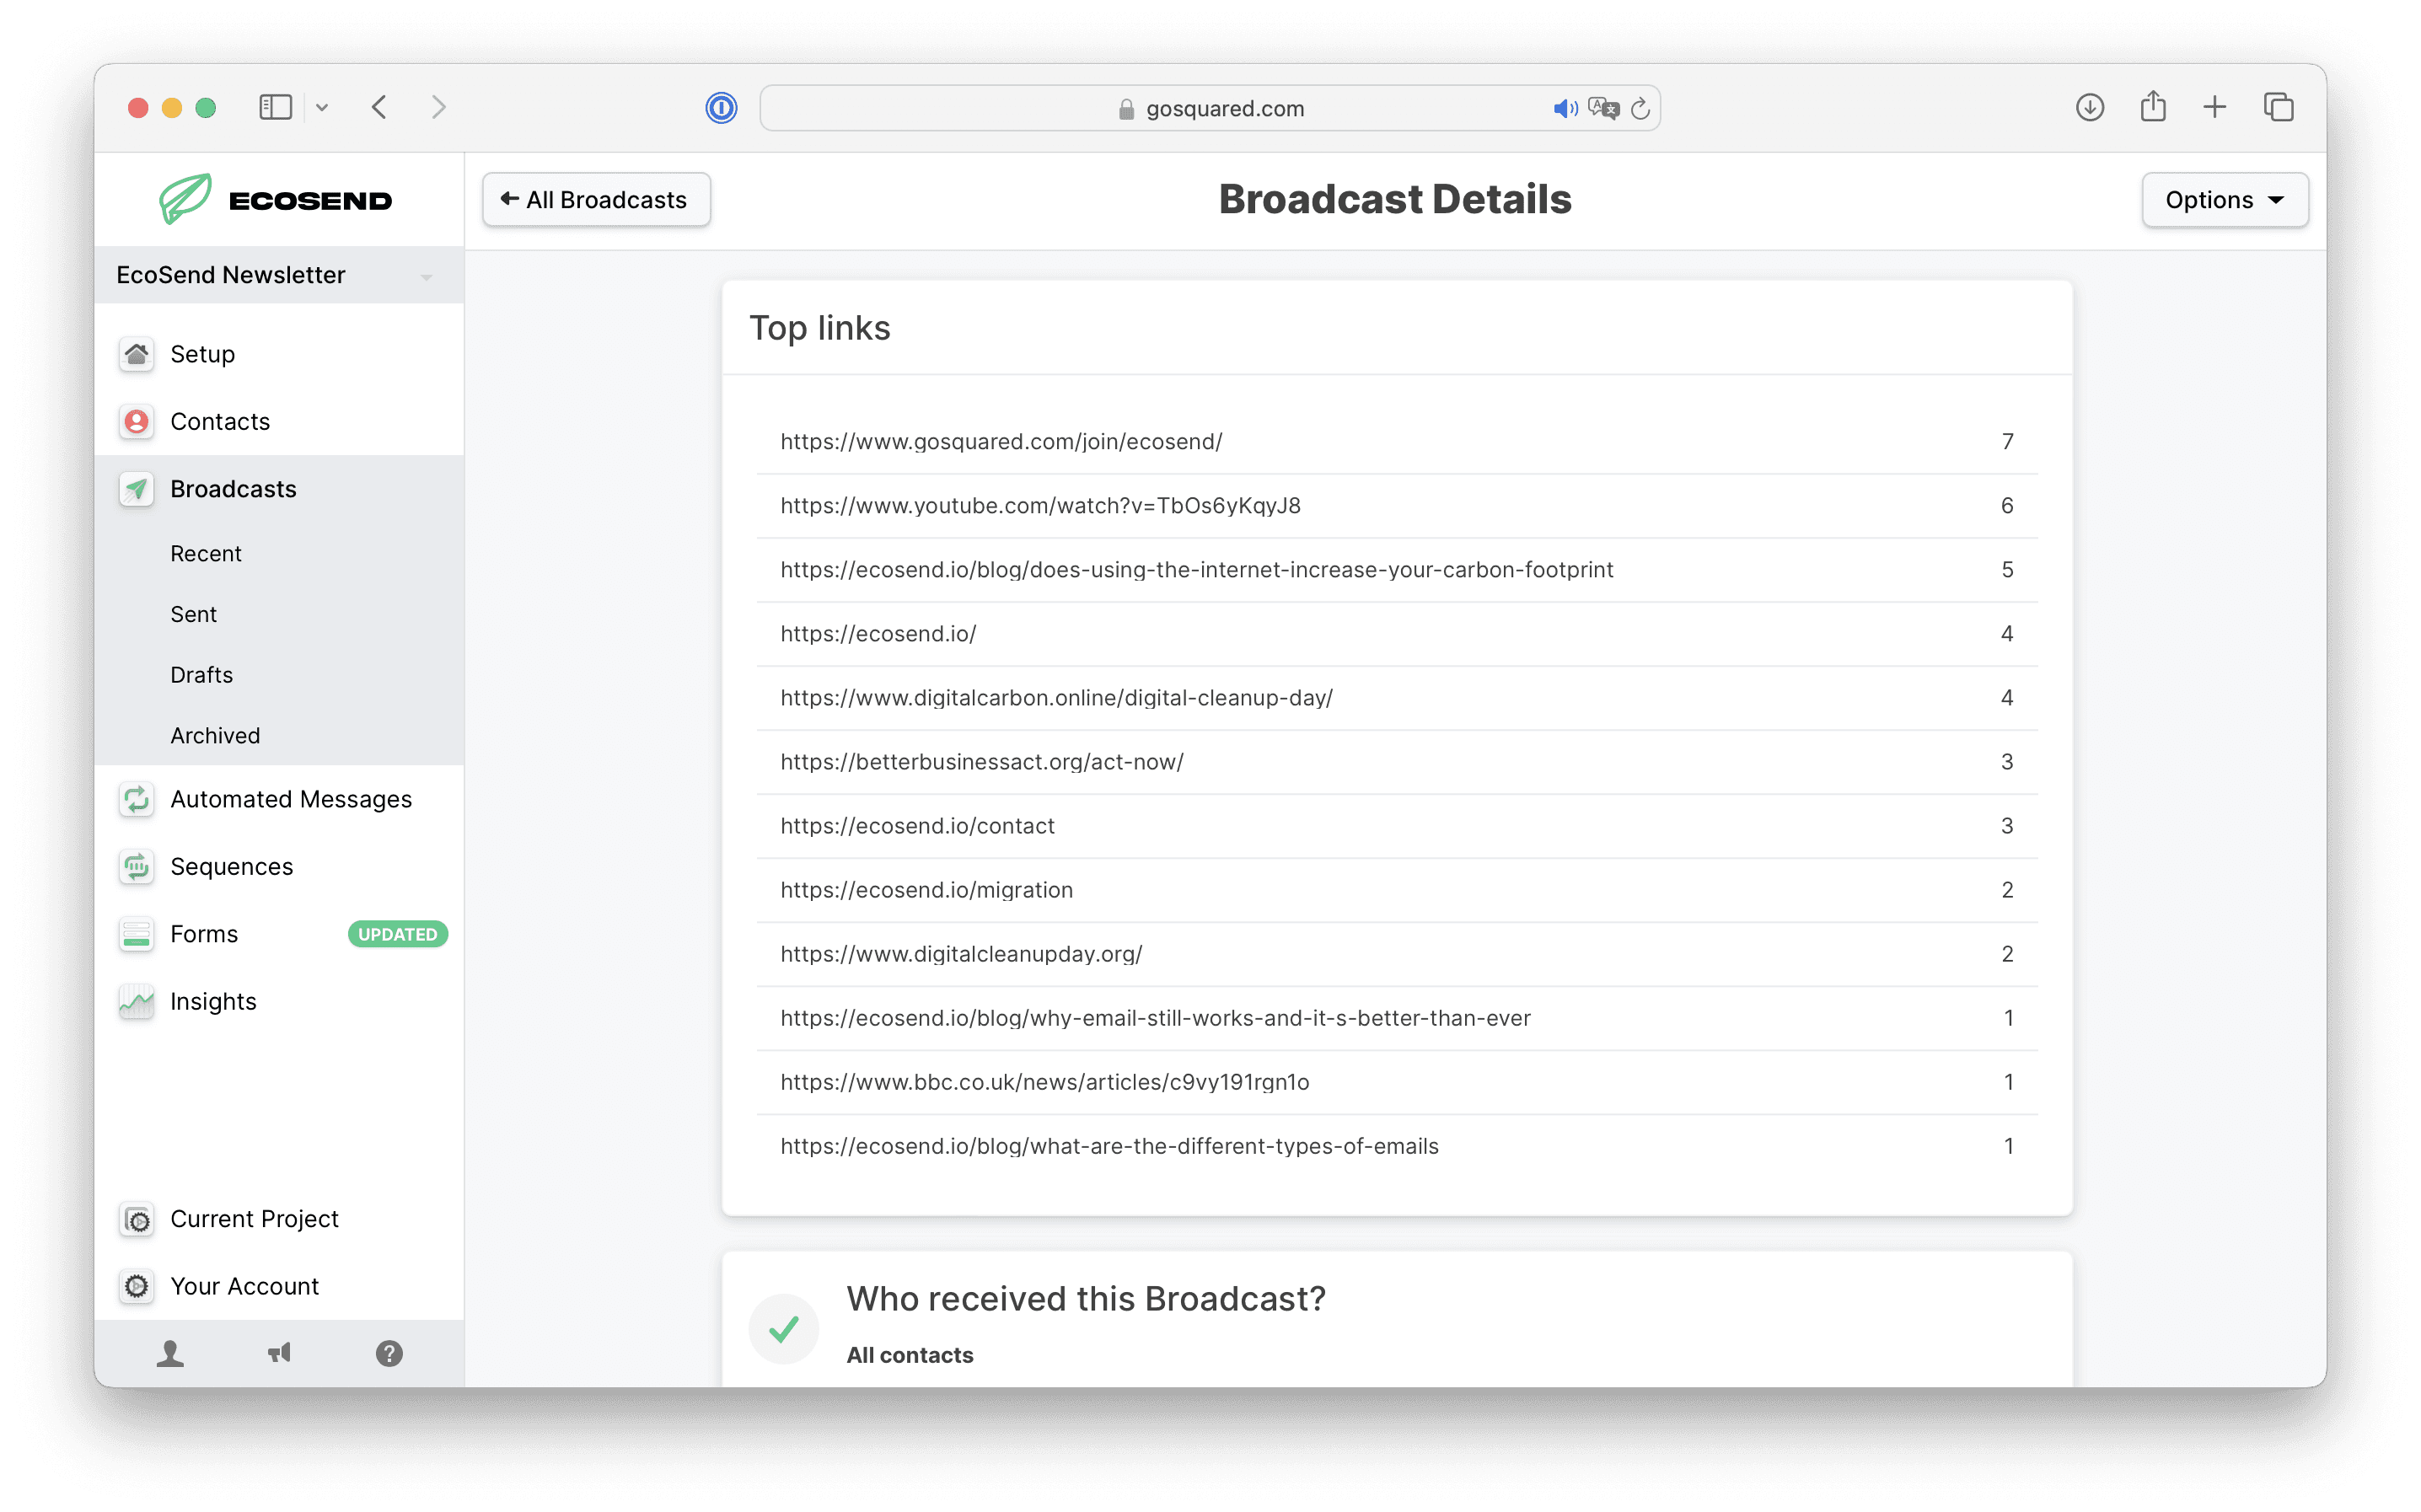Click the All contacts label

pyautogui.click(x=909, y=1355)
